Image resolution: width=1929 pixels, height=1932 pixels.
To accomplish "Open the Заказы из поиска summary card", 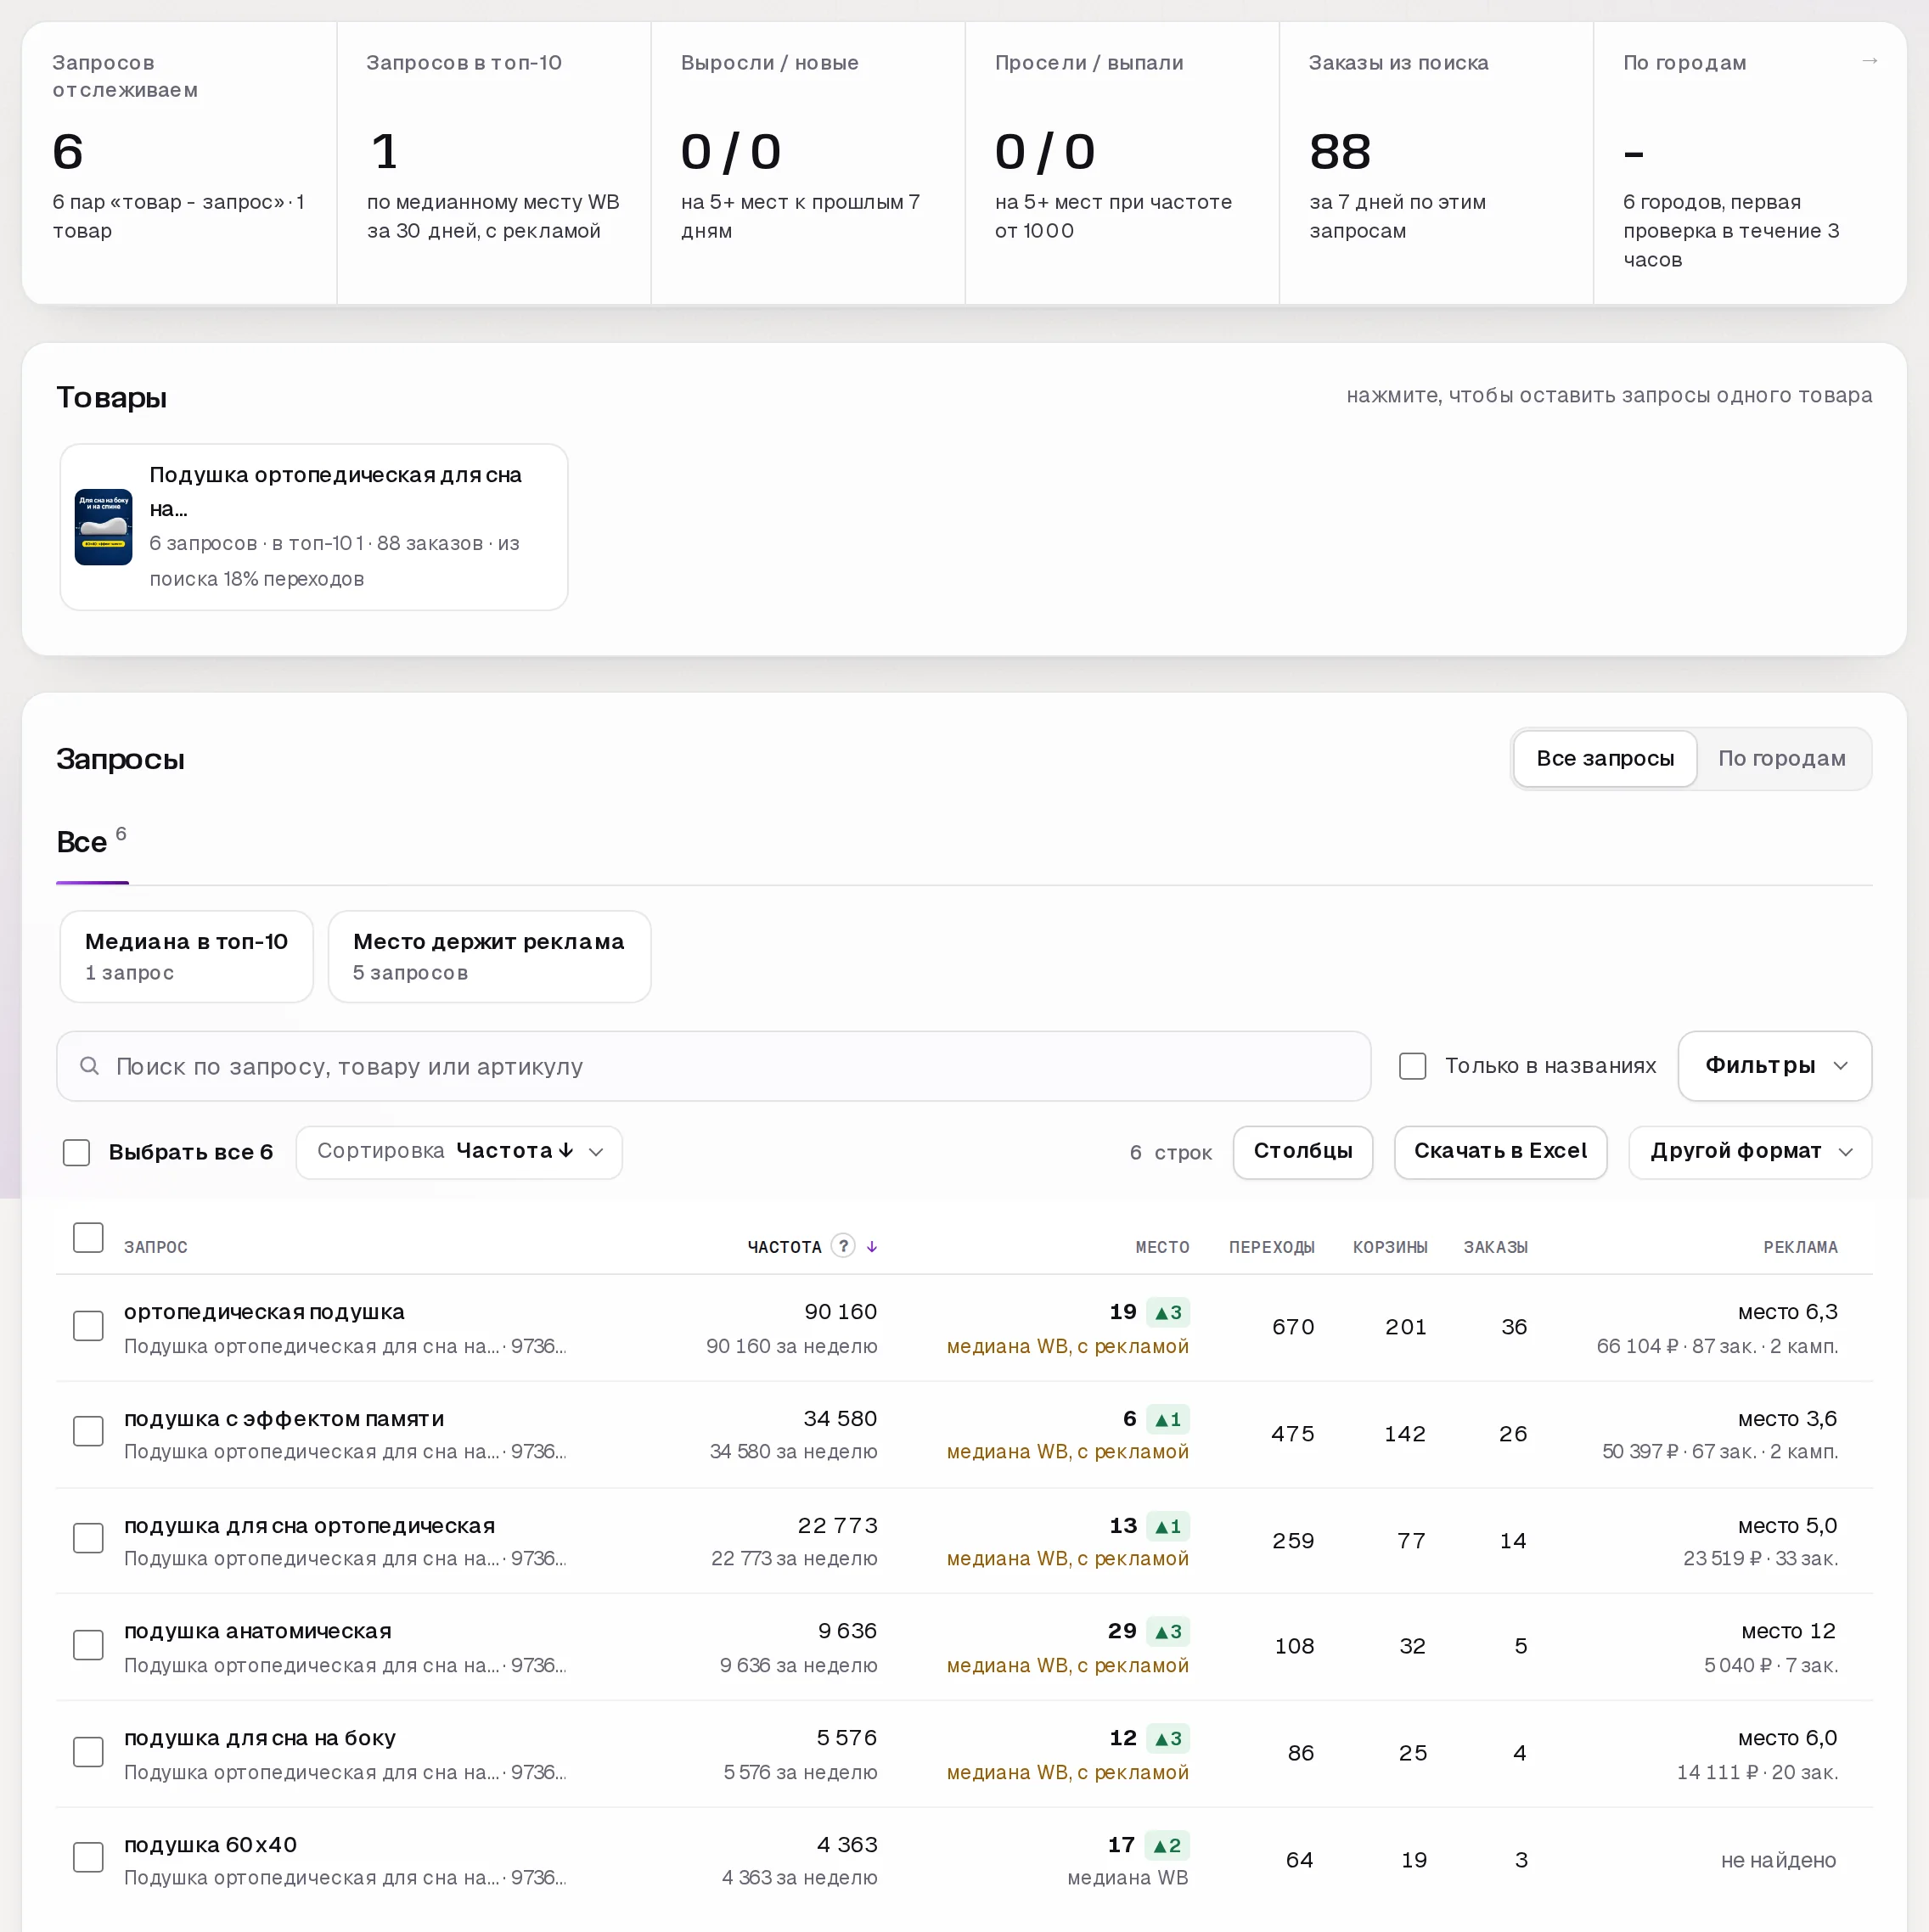I will (x=1436, y=163).
